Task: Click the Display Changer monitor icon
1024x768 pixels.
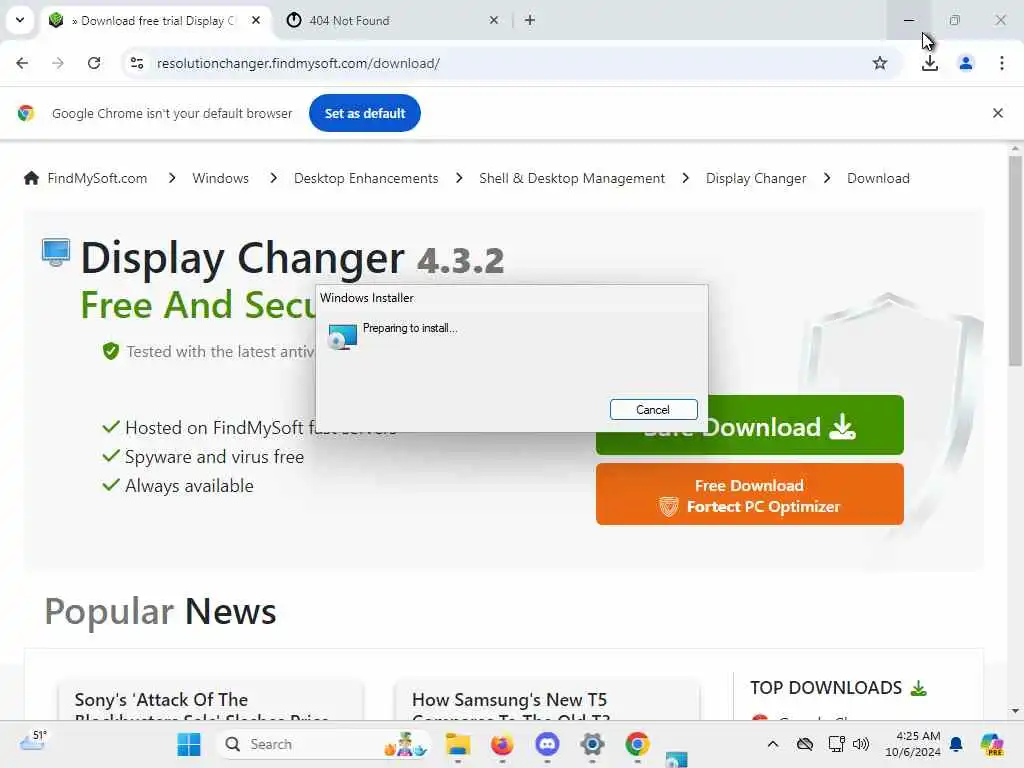Action: pos(56,252)
